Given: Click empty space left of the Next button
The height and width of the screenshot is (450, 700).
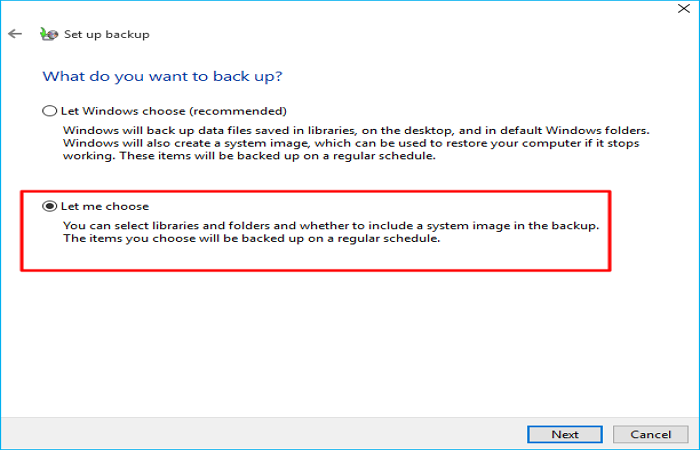Looking at the screenshot, I should point(300,434).
